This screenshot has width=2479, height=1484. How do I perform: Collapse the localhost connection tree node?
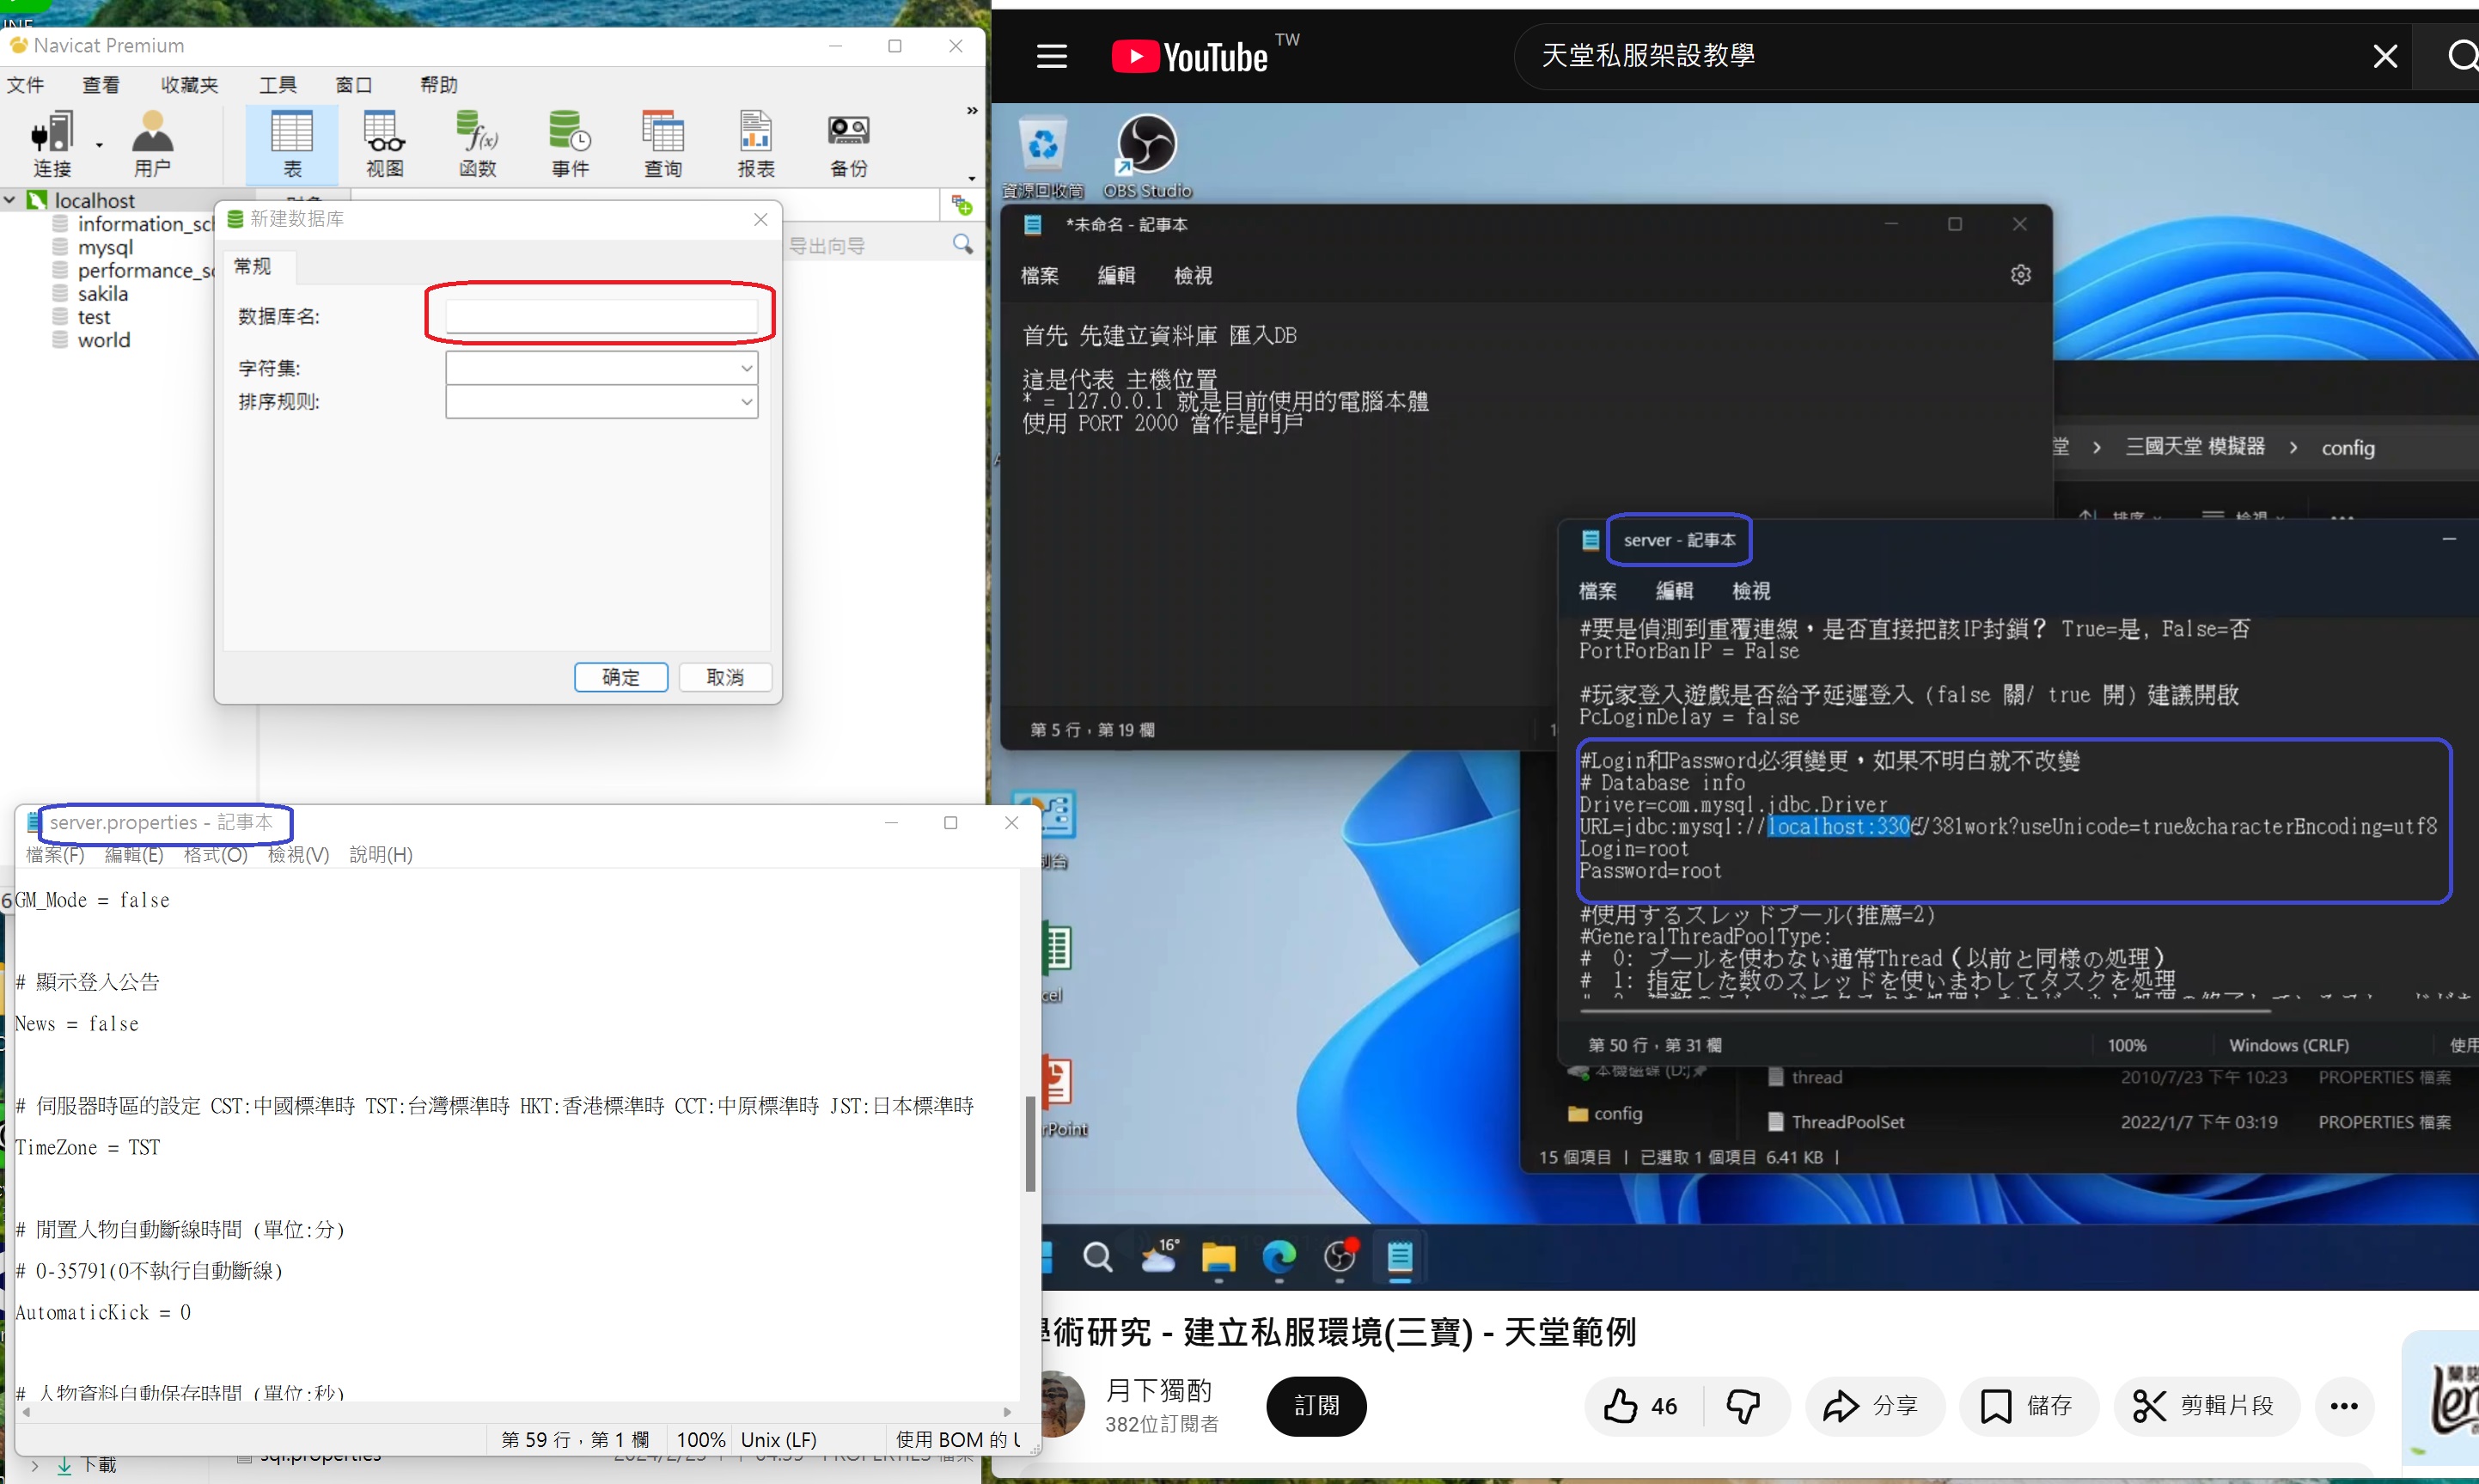point(9,200)
